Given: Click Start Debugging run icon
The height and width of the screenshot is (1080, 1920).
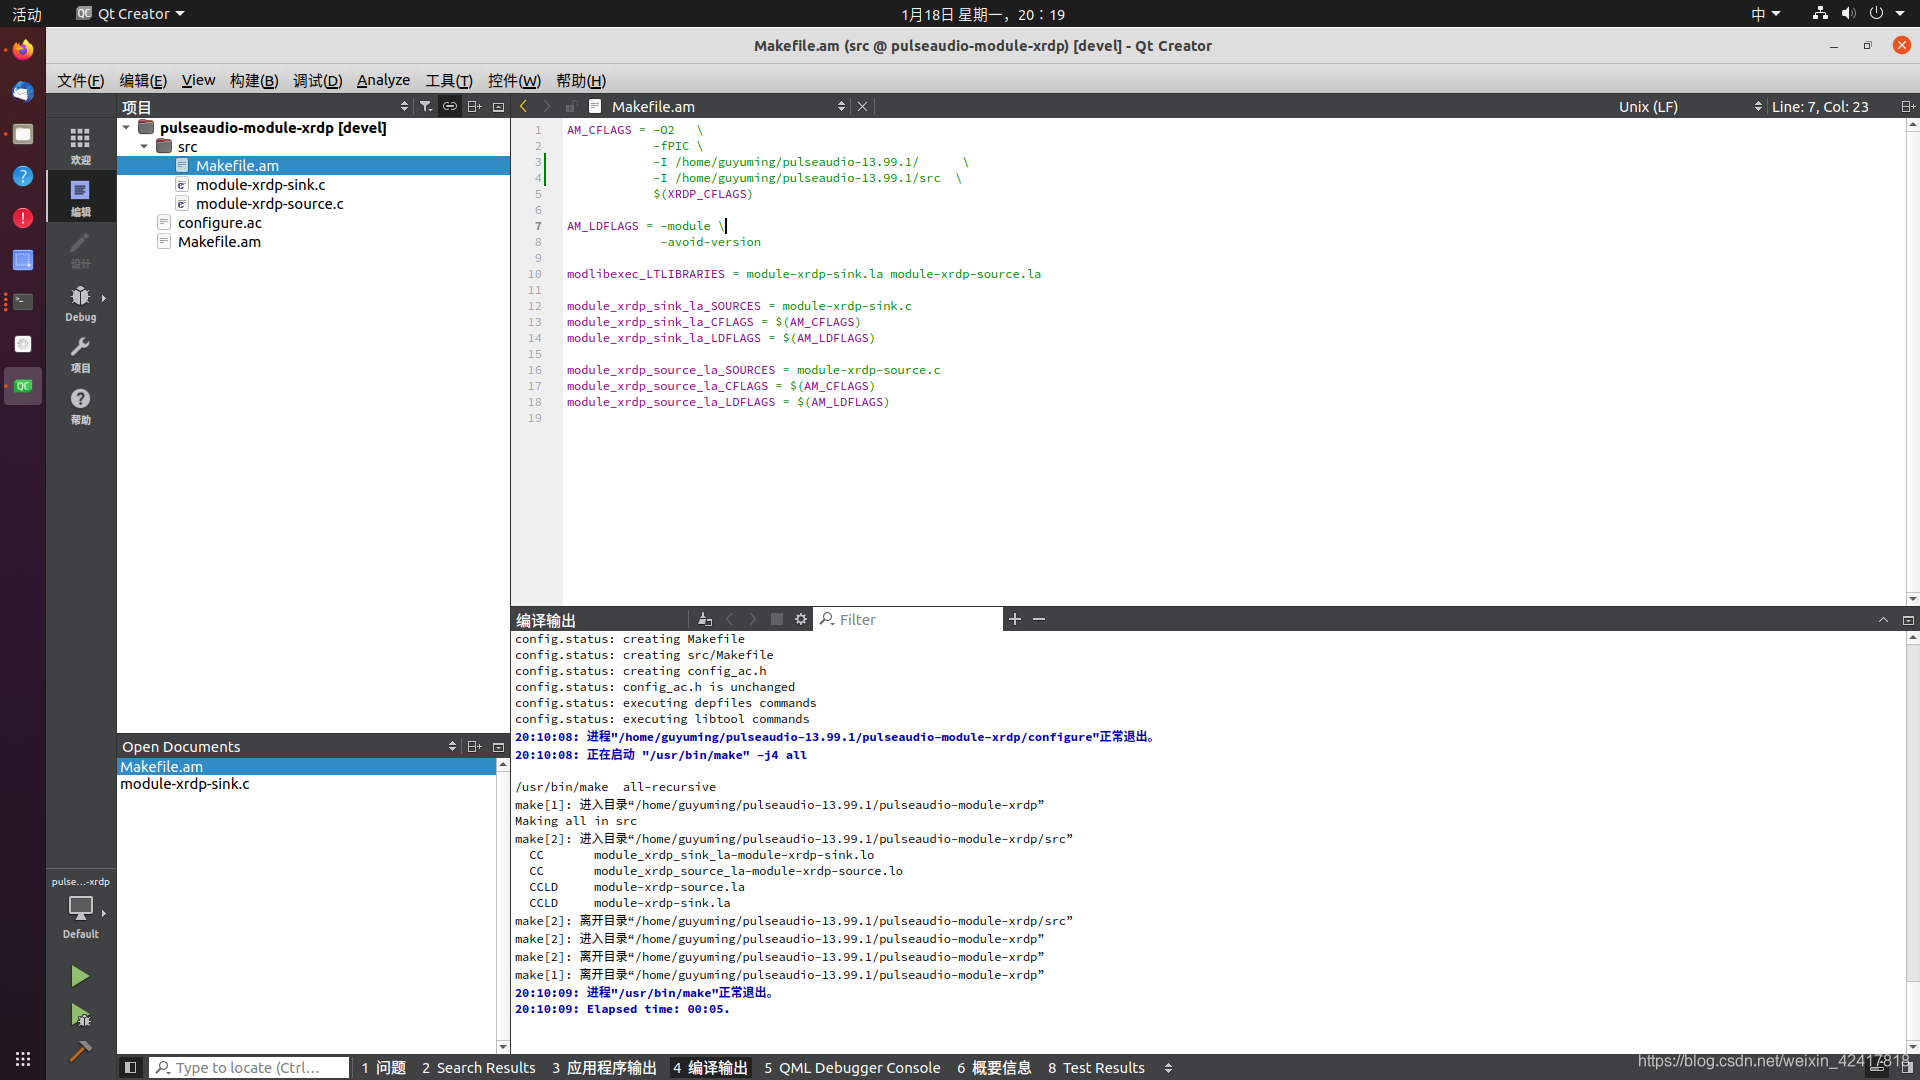Looking at the screenshot, I should [x=80, y=1015].
